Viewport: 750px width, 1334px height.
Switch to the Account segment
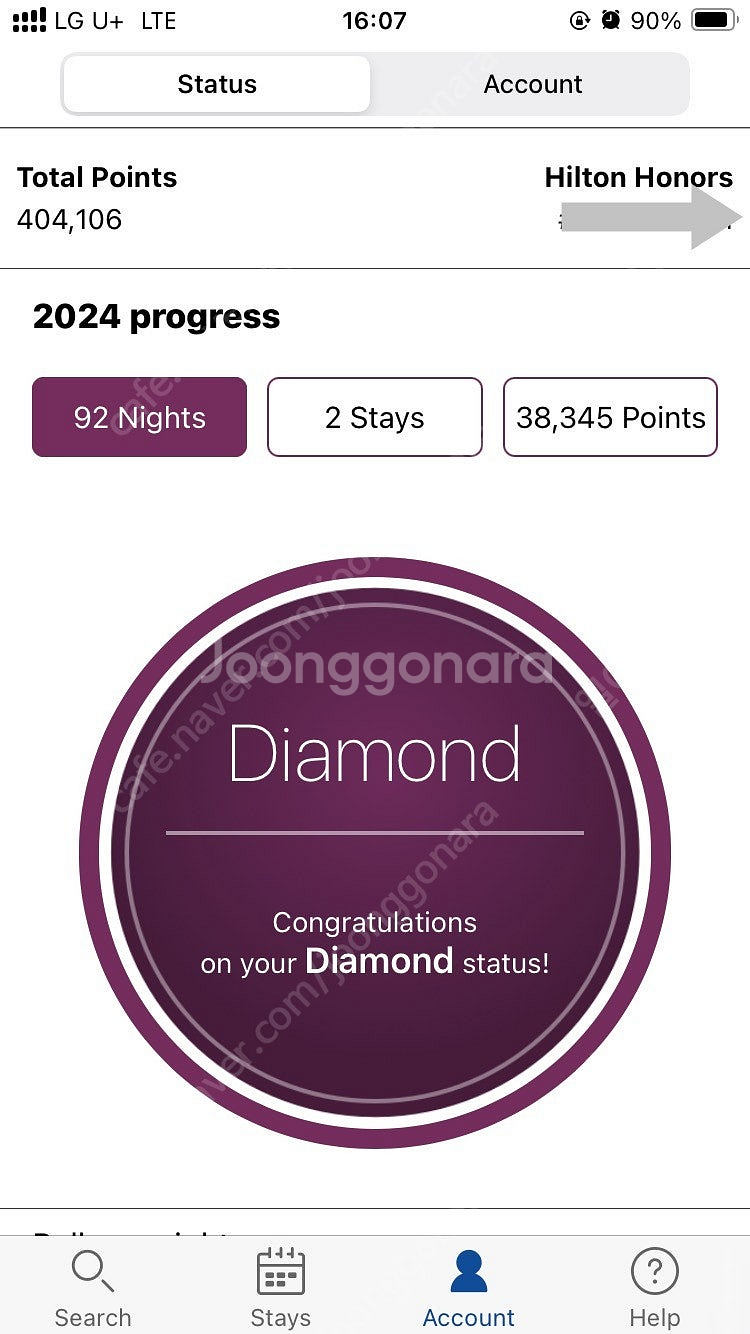tap(532, 84)
